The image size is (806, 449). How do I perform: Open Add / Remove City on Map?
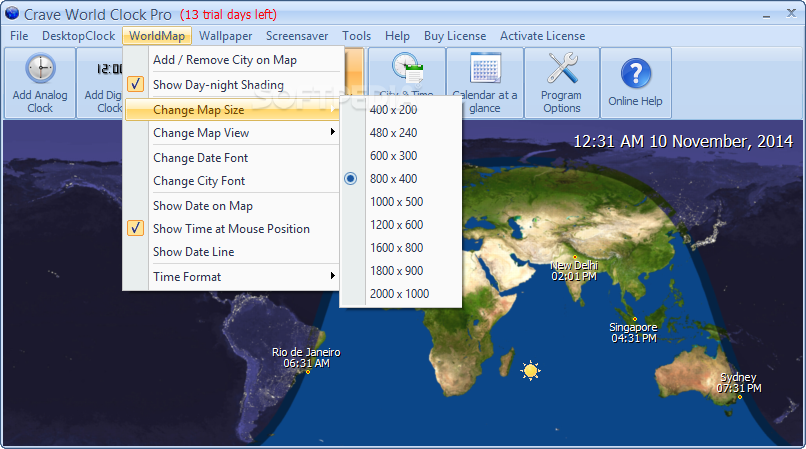coord(225,60)
